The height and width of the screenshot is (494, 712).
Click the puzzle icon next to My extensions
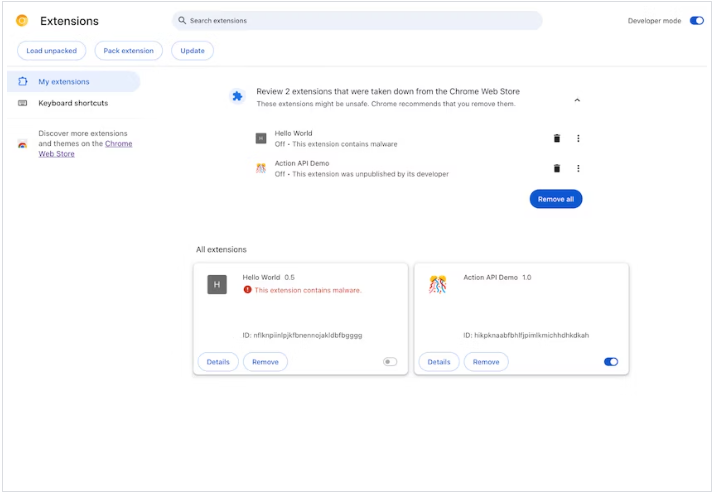pos(23,82)
